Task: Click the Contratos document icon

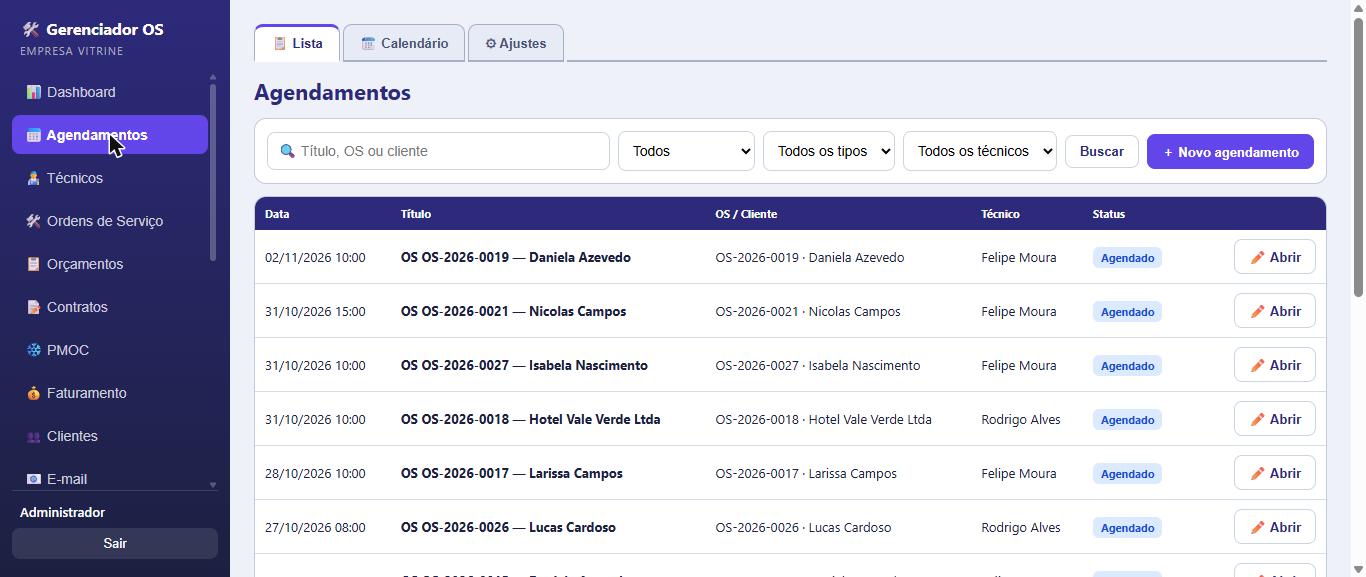Action: click(x=34, y=307)
